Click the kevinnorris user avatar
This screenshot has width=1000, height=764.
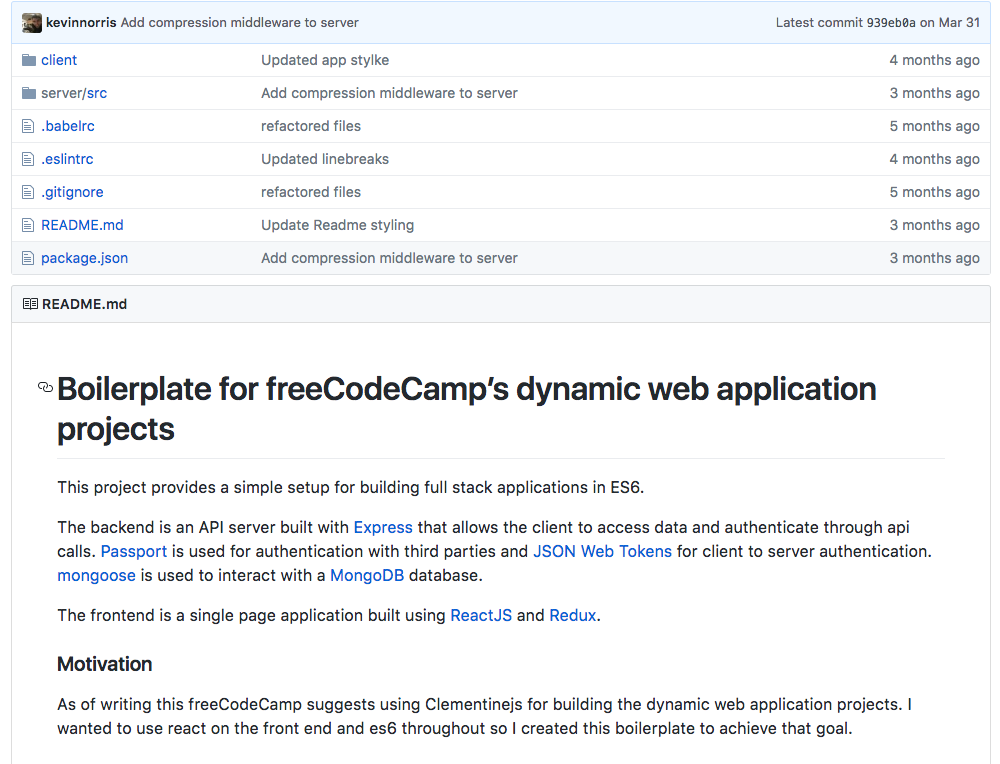[x=32, y=23]
